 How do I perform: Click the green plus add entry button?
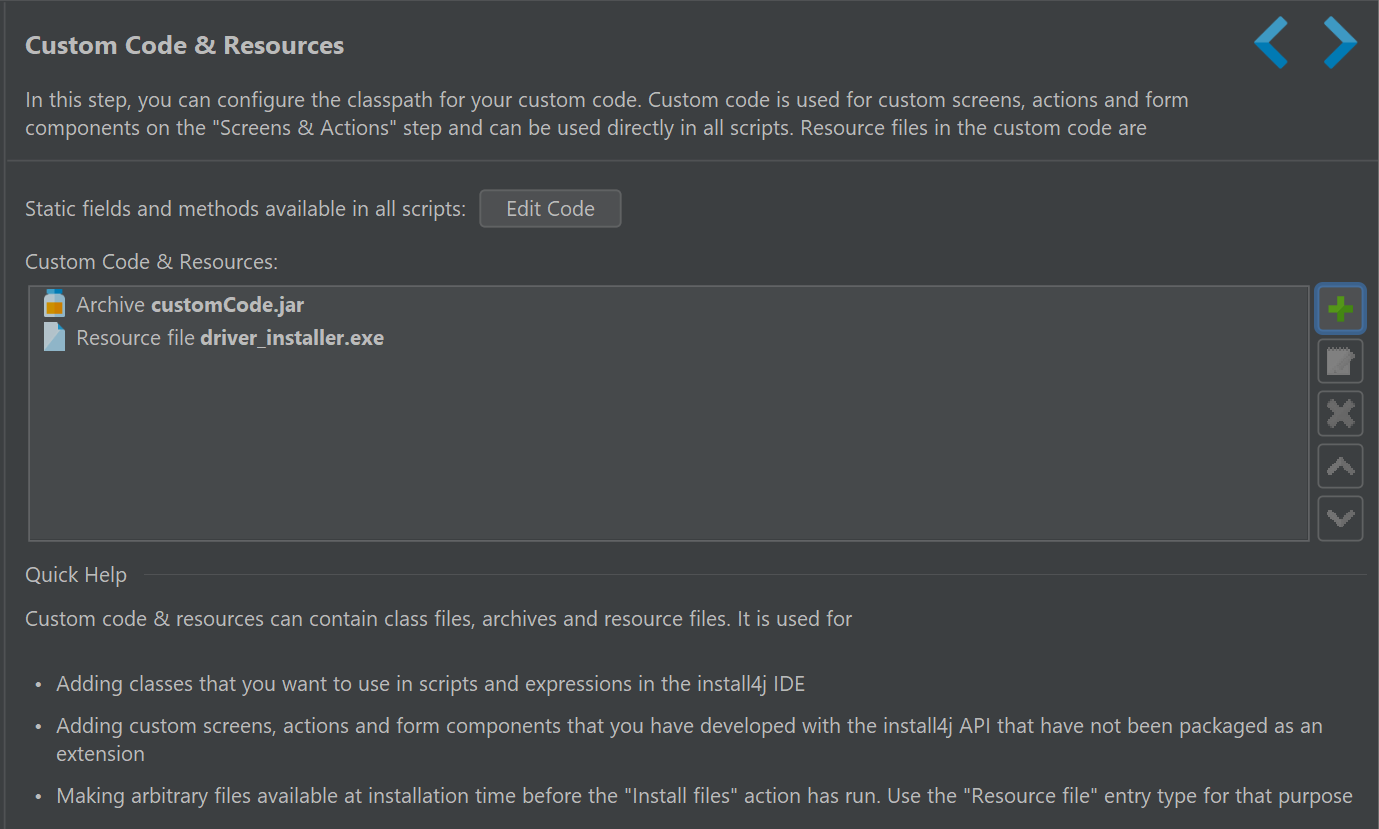[x=1340, y=309]
